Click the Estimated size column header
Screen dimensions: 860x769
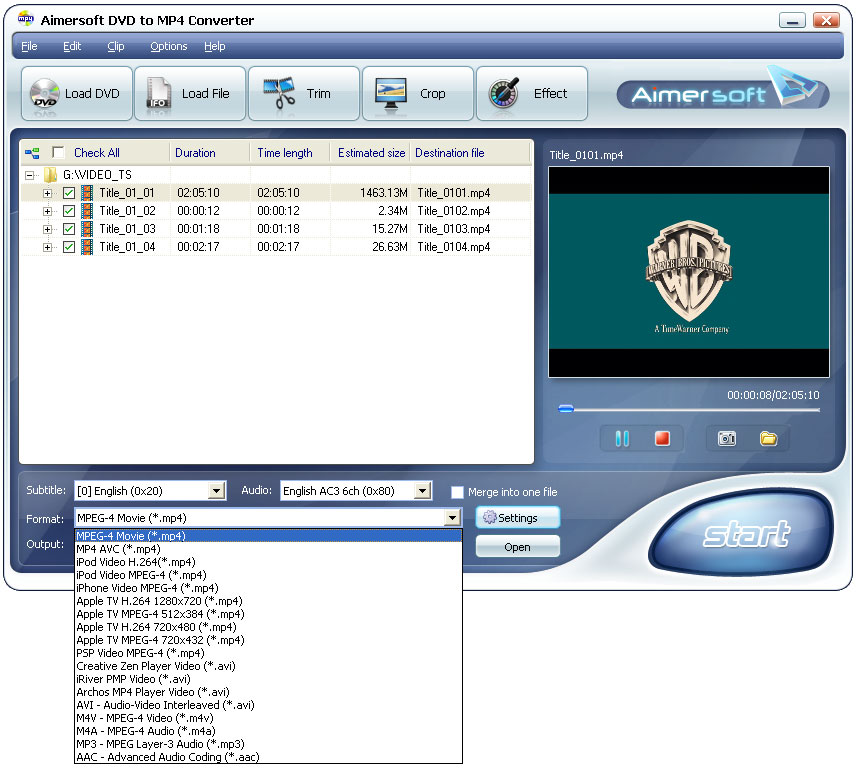(x=371, y=153)
